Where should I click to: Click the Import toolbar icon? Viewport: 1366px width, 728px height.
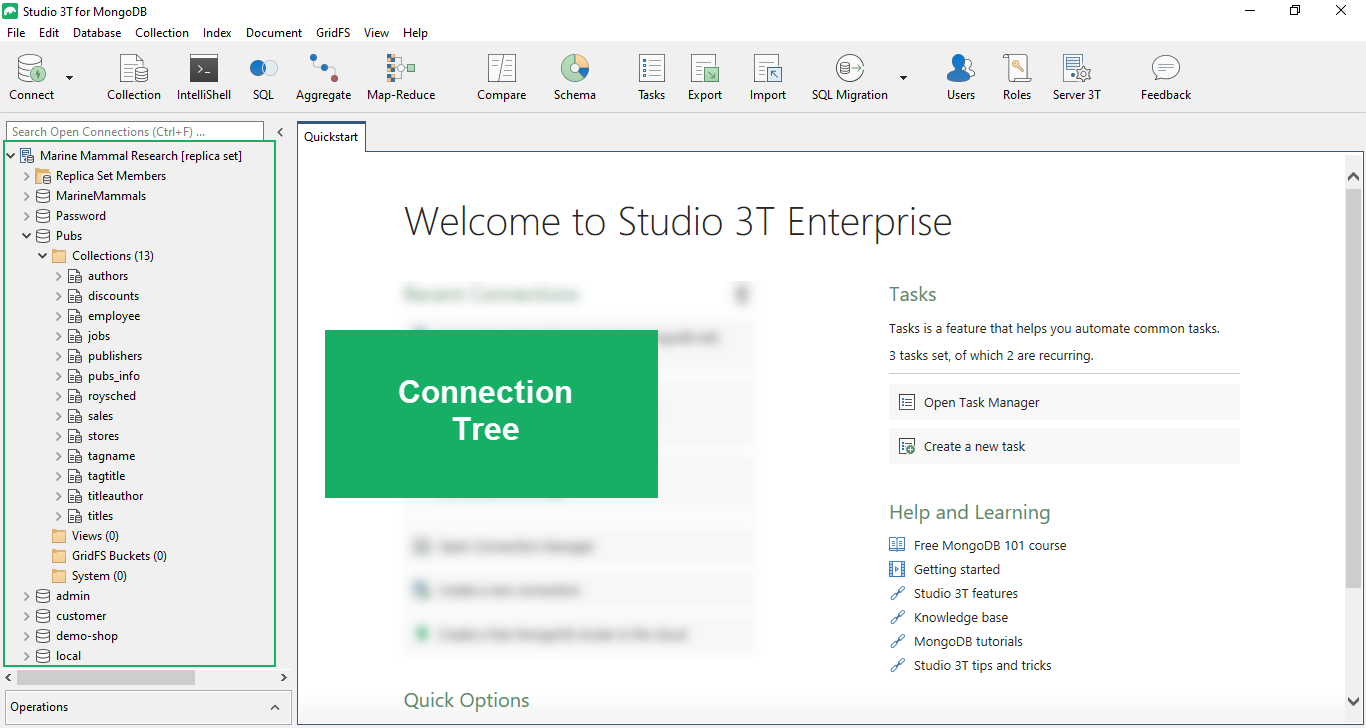767,77
